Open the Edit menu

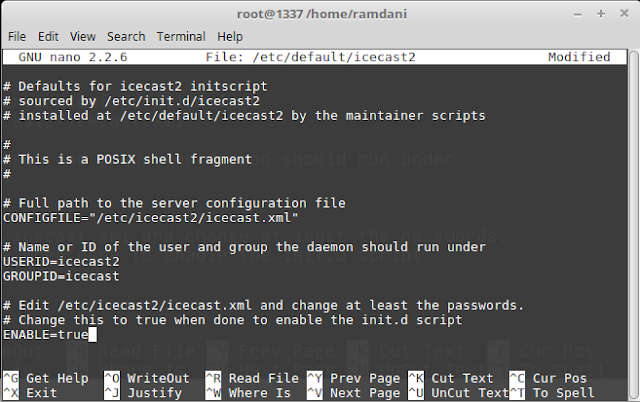pyautogui.click(x=48, y=37)
